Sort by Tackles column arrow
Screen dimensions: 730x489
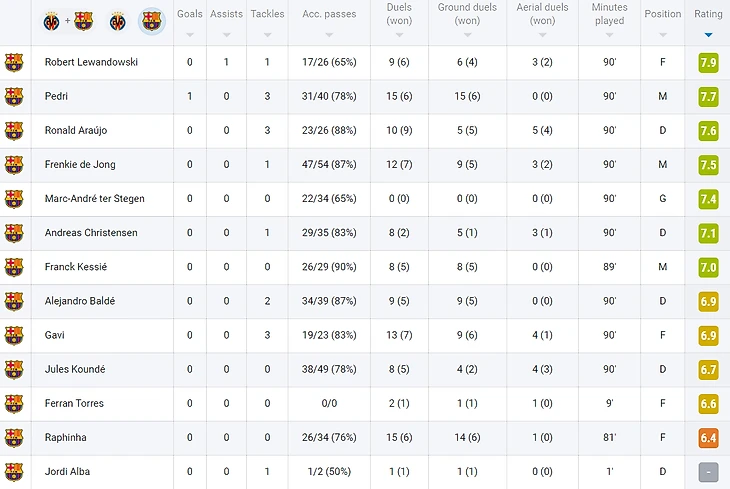[x=267, y=35]
